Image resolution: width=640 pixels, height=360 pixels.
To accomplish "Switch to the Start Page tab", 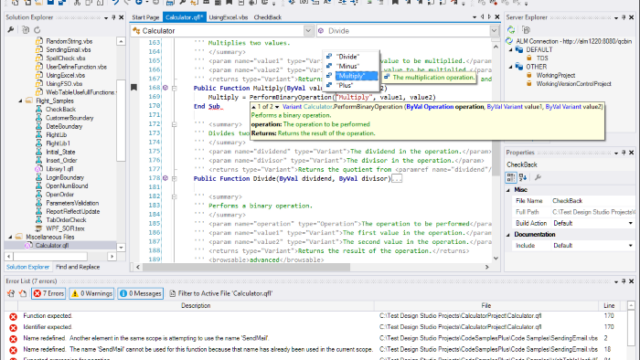I will pos(145,17).
